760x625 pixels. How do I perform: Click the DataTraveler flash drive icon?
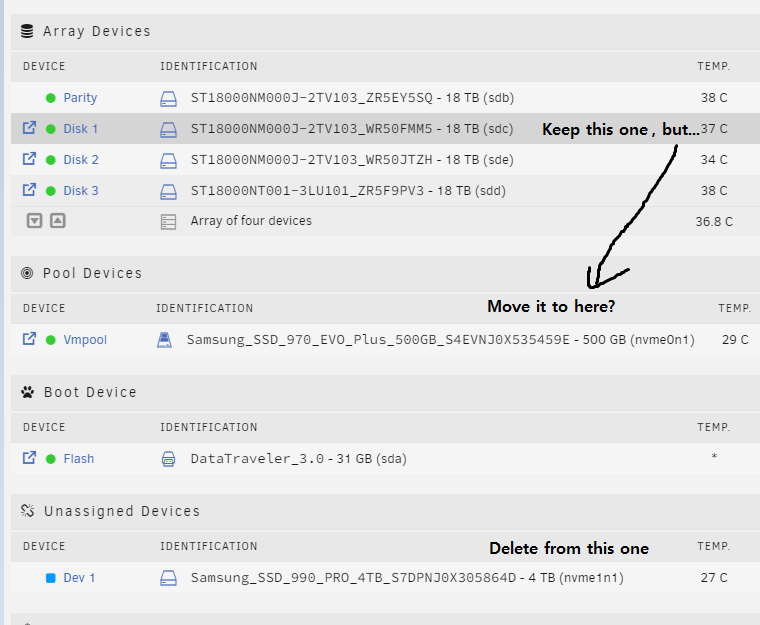[x=168, y=459]
